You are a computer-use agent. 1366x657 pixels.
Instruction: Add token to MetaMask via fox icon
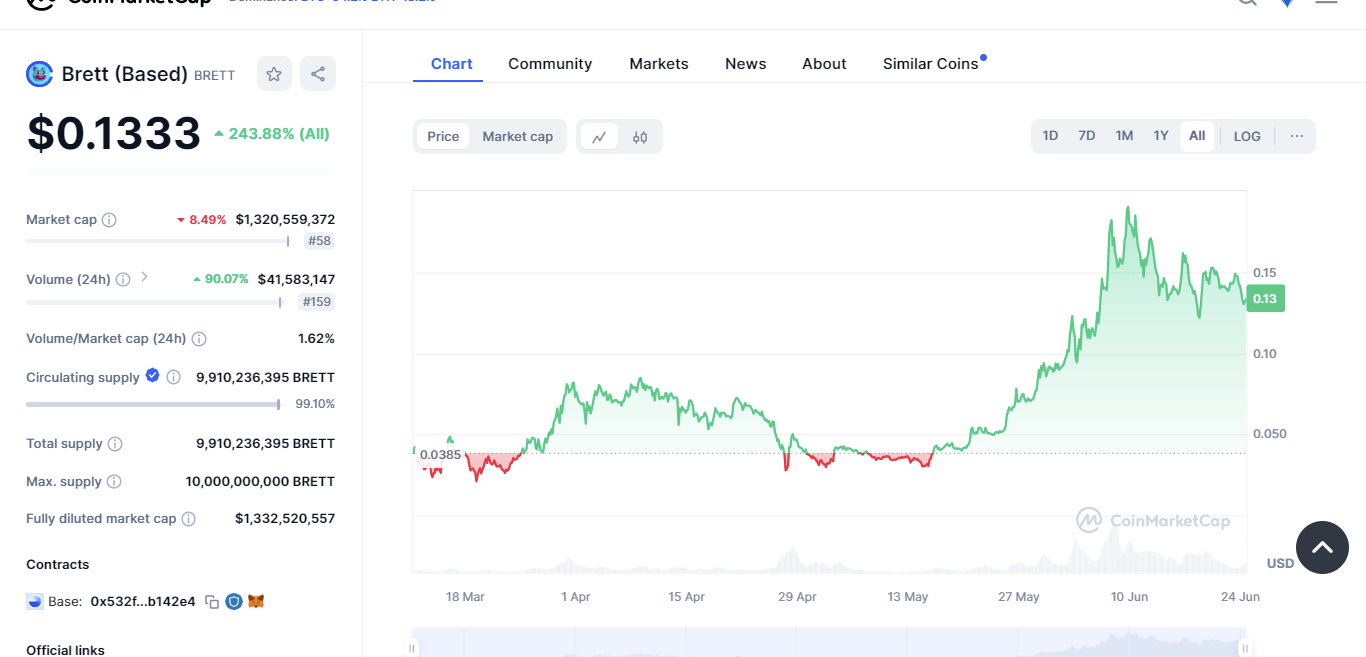256,602
